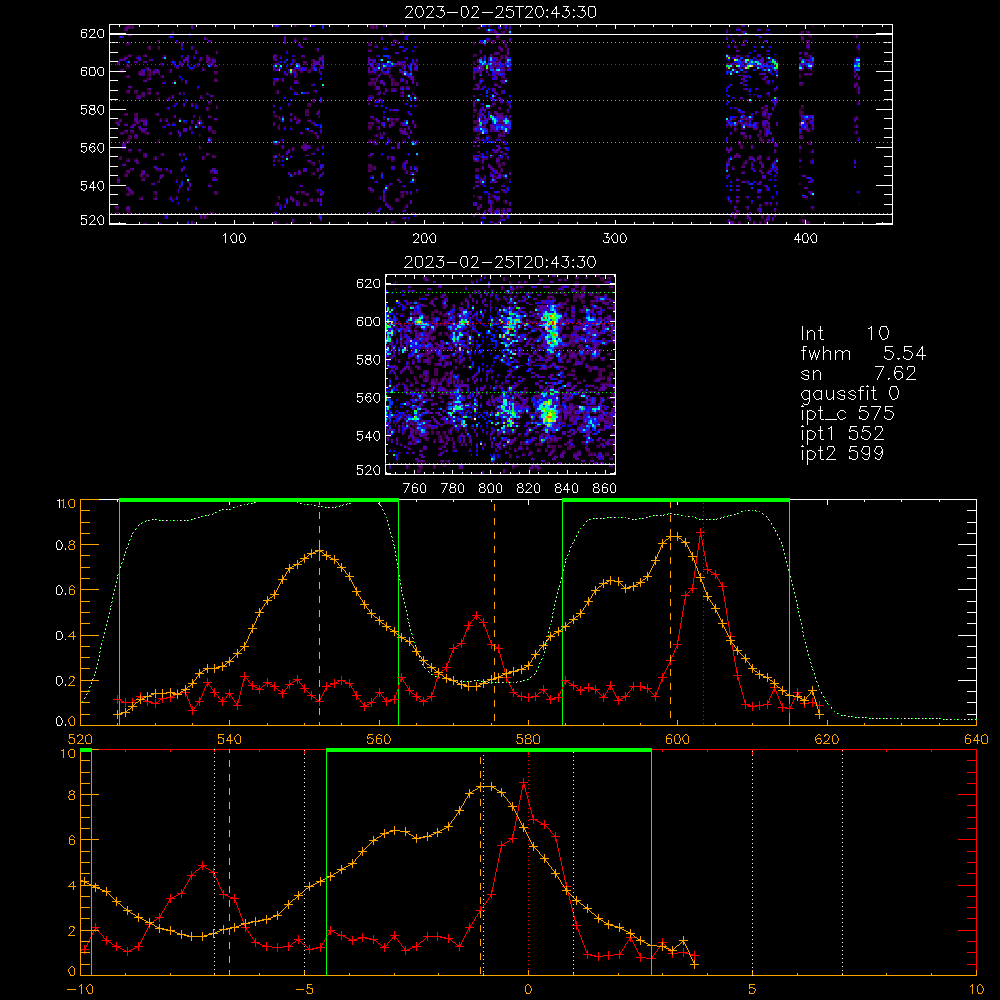Click y-axis label '580' of the wide top spectrogram
This screenshot has height=1000, width=1000.
pyautogui.click(x=92, y=110)
